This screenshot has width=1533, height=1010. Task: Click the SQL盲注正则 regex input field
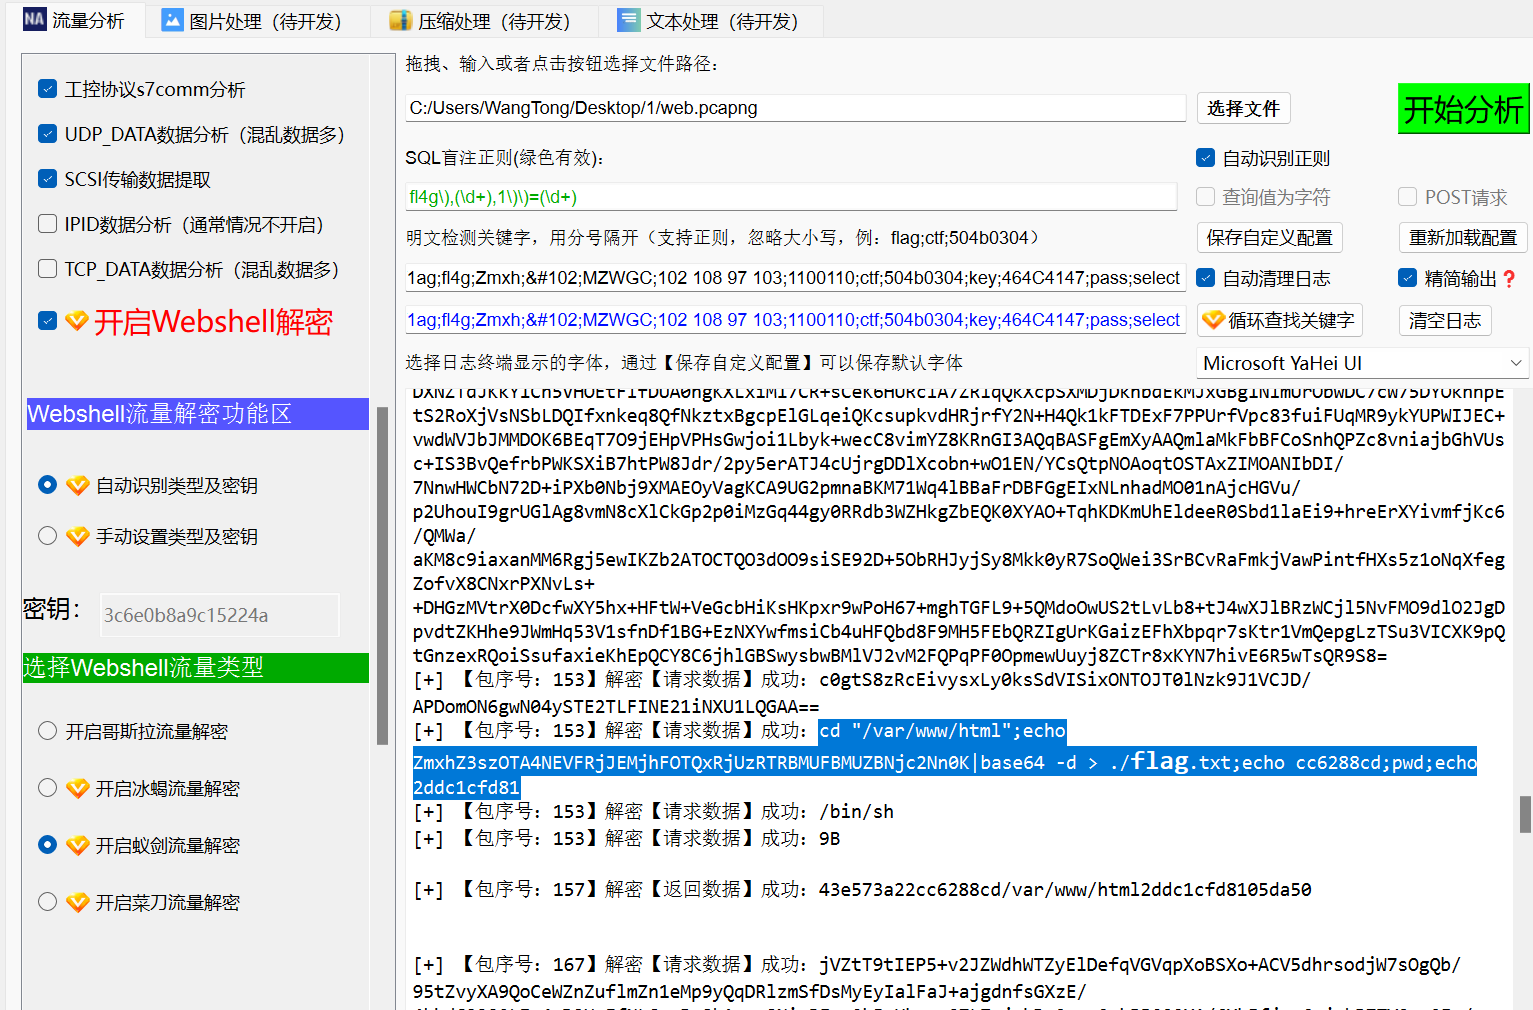click(791, 197)
